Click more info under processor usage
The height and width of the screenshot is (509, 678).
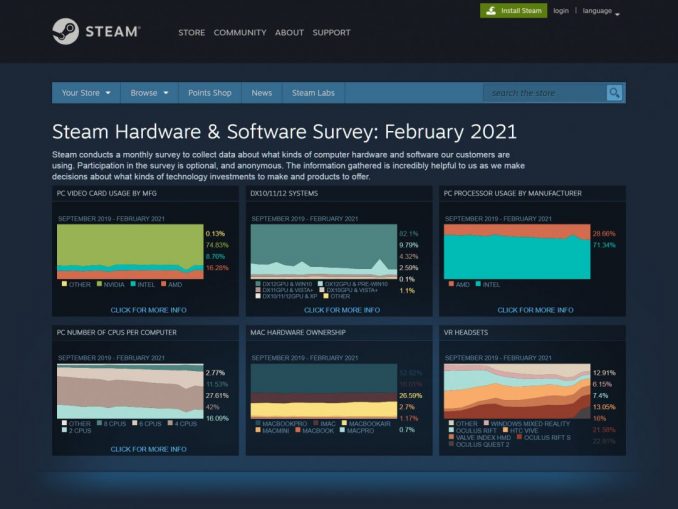tap(535, 310)
